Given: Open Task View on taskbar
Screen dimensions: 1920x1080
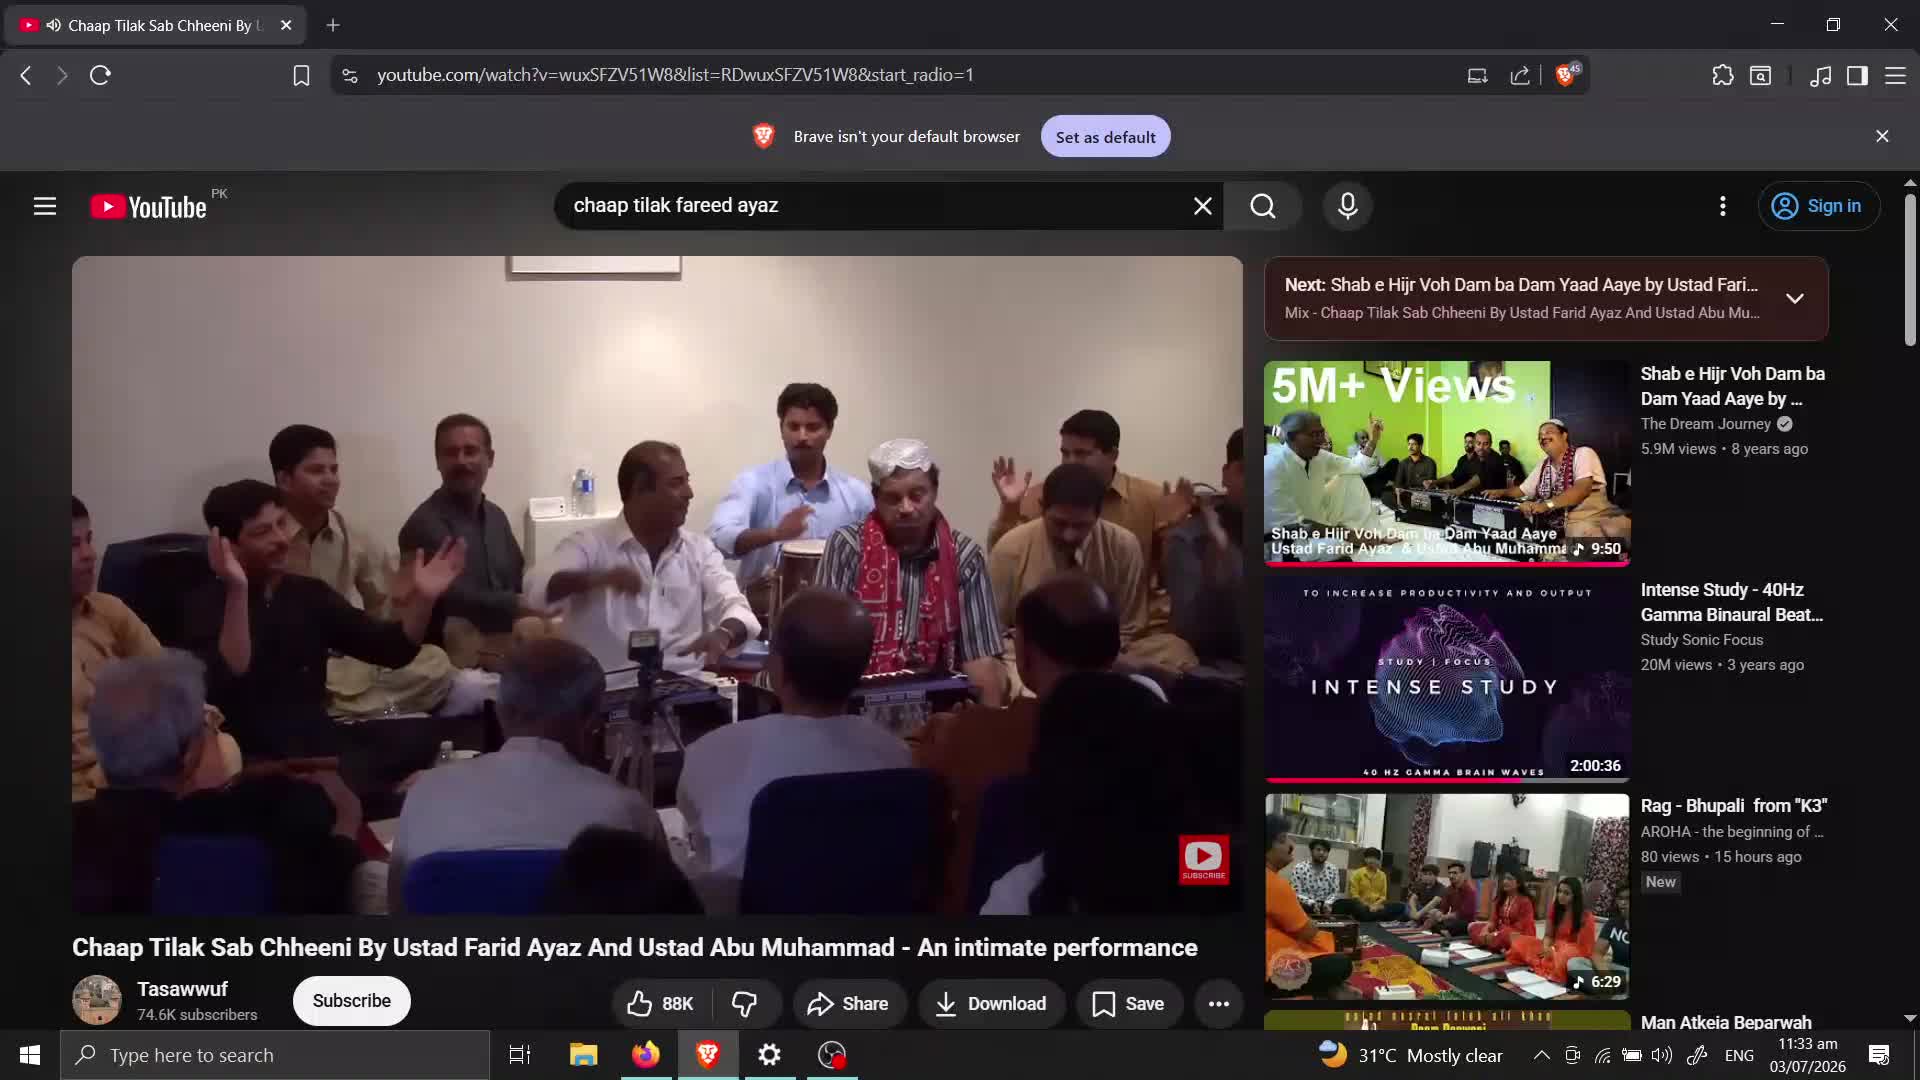Looking at the screenshot, I should click(520, 1055).
